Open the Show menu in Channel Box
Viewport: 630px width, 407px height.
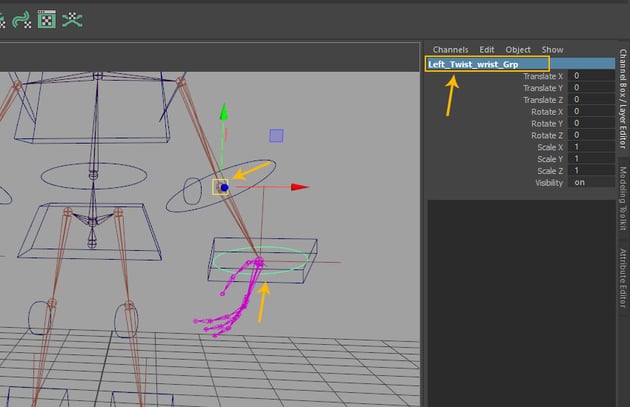(552, 49)
